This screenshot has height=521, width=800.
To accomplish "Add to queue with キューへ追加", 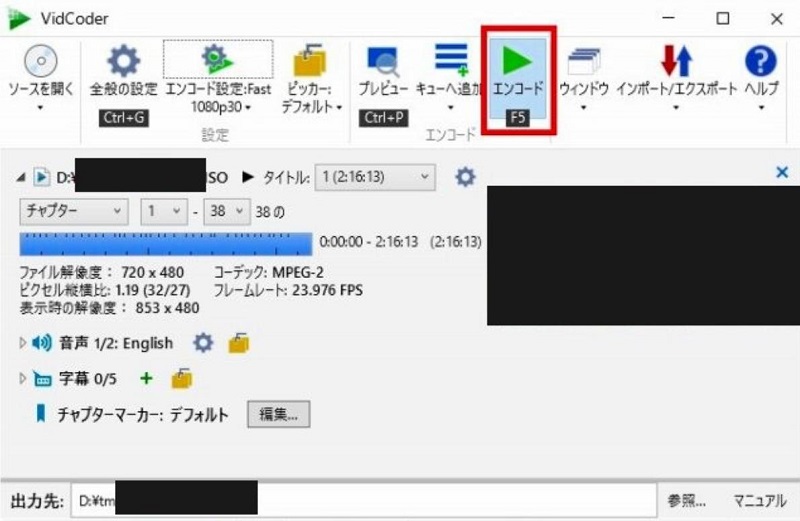I will coord(451,60).
